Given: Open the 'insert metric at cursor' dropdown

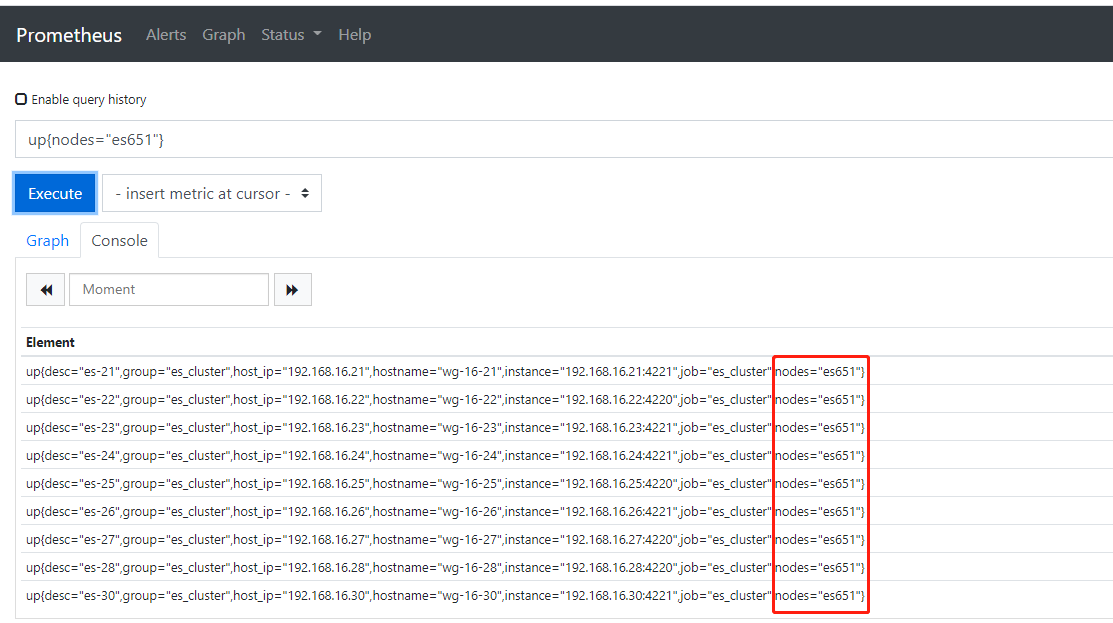Looking at the screenshot, I should (211, 192).
